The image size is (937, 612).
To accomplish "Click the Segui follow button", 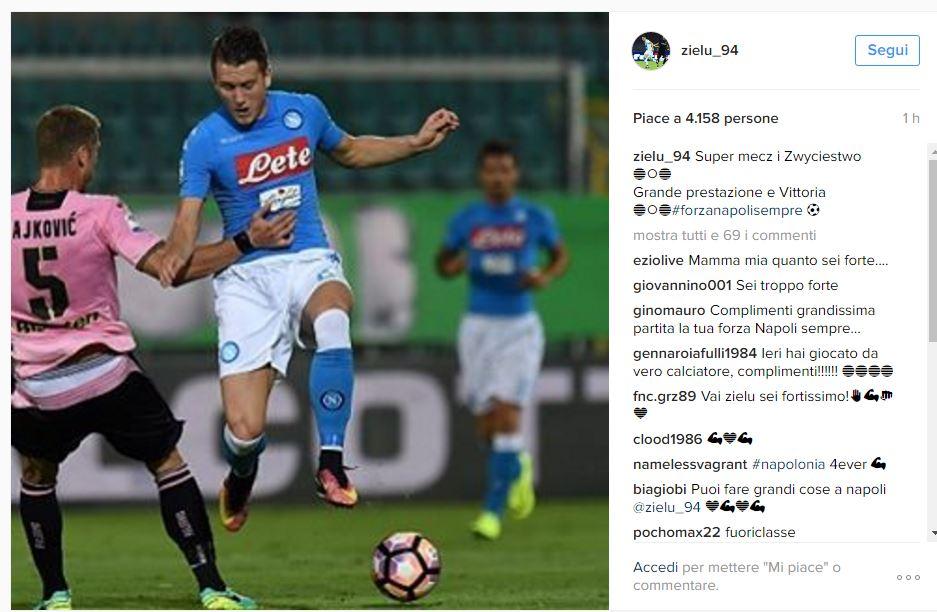I will coord(887,50).
